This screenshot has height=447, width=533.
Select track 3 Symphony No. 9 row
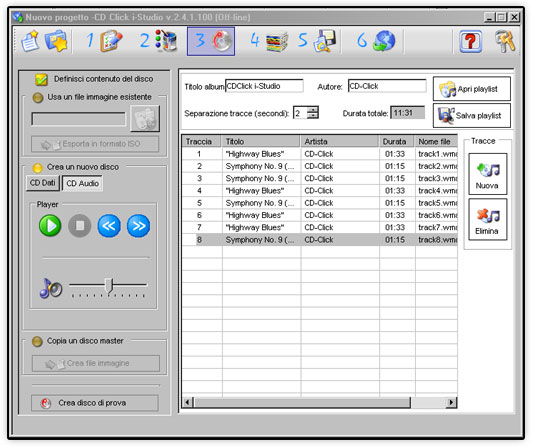(320, 179)
